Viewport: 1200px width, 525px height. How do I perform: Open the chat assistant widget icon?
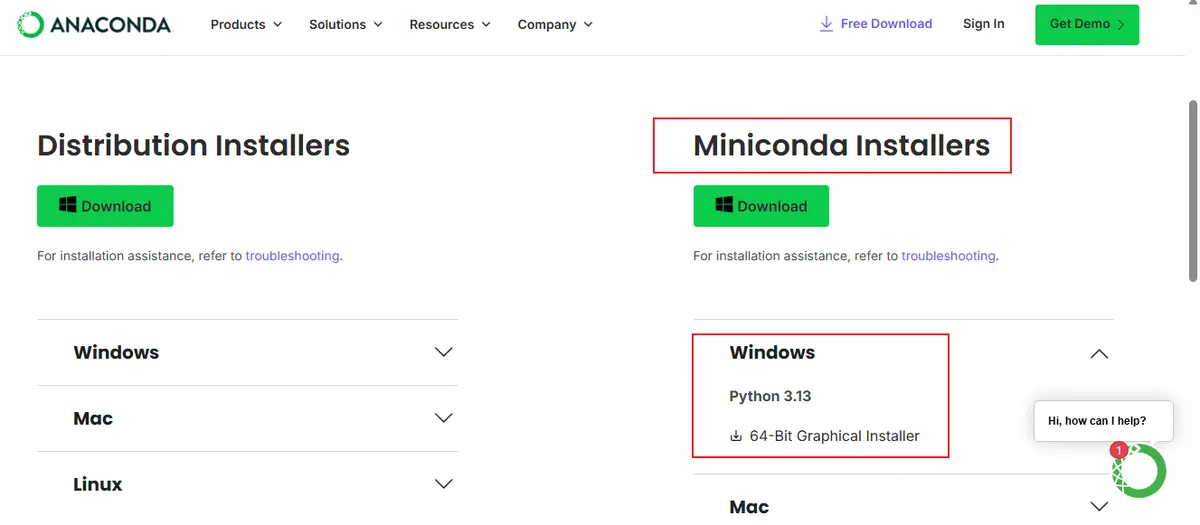pos(1139,470)
